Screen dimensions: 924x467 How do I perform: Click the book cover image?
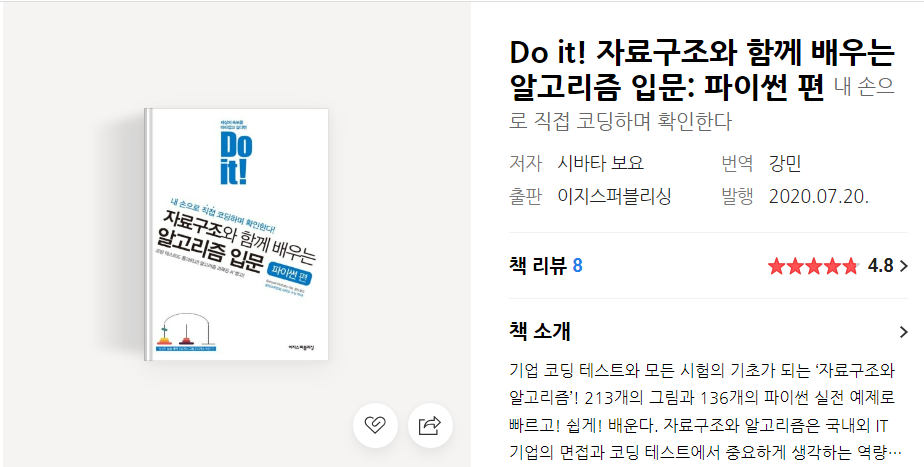[236, 234]
